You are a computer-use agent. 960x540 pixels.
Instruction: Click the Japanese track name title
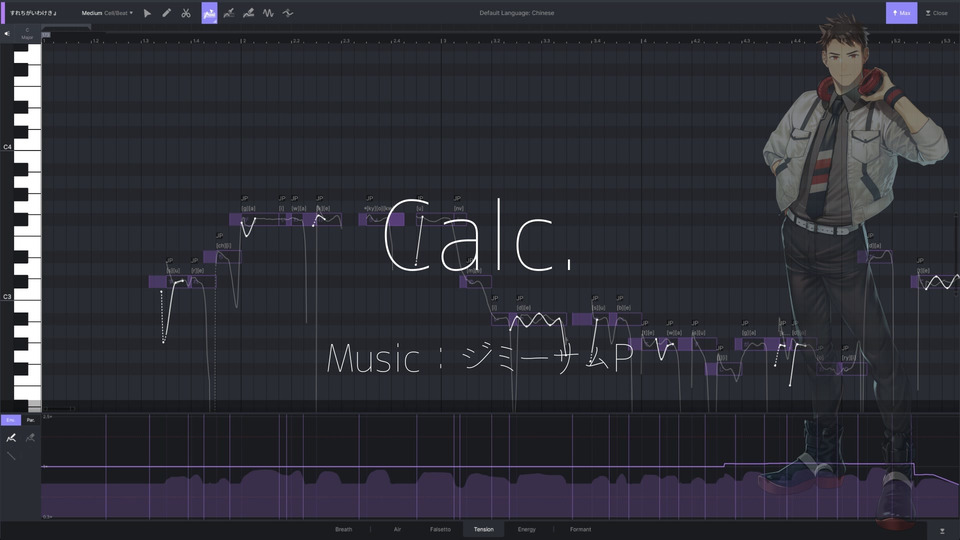pos(33,13)
